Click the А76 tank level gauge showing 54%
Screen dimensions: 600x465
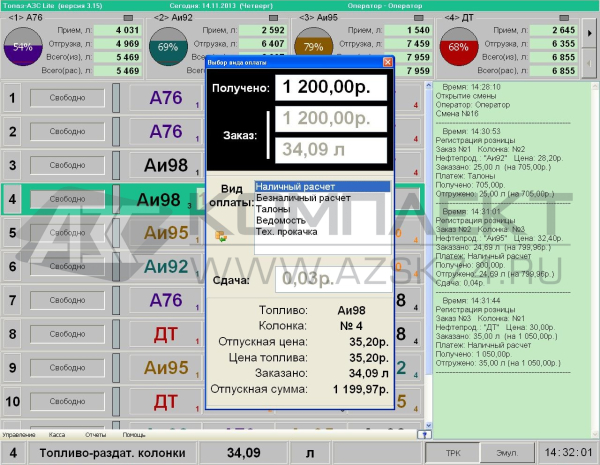click(23, 47)
